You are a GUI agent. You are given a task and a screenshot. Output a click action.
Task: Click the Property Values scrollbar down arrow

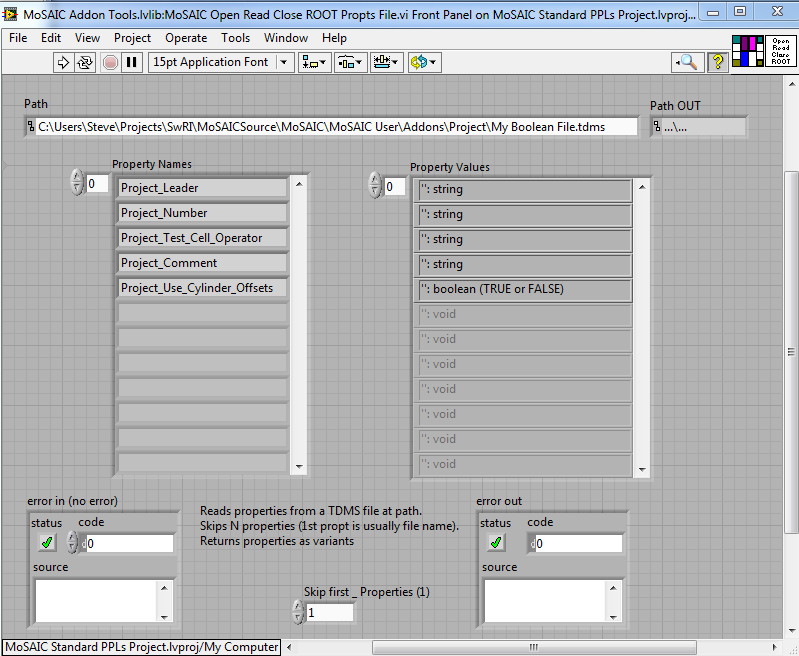click(642, 469)
